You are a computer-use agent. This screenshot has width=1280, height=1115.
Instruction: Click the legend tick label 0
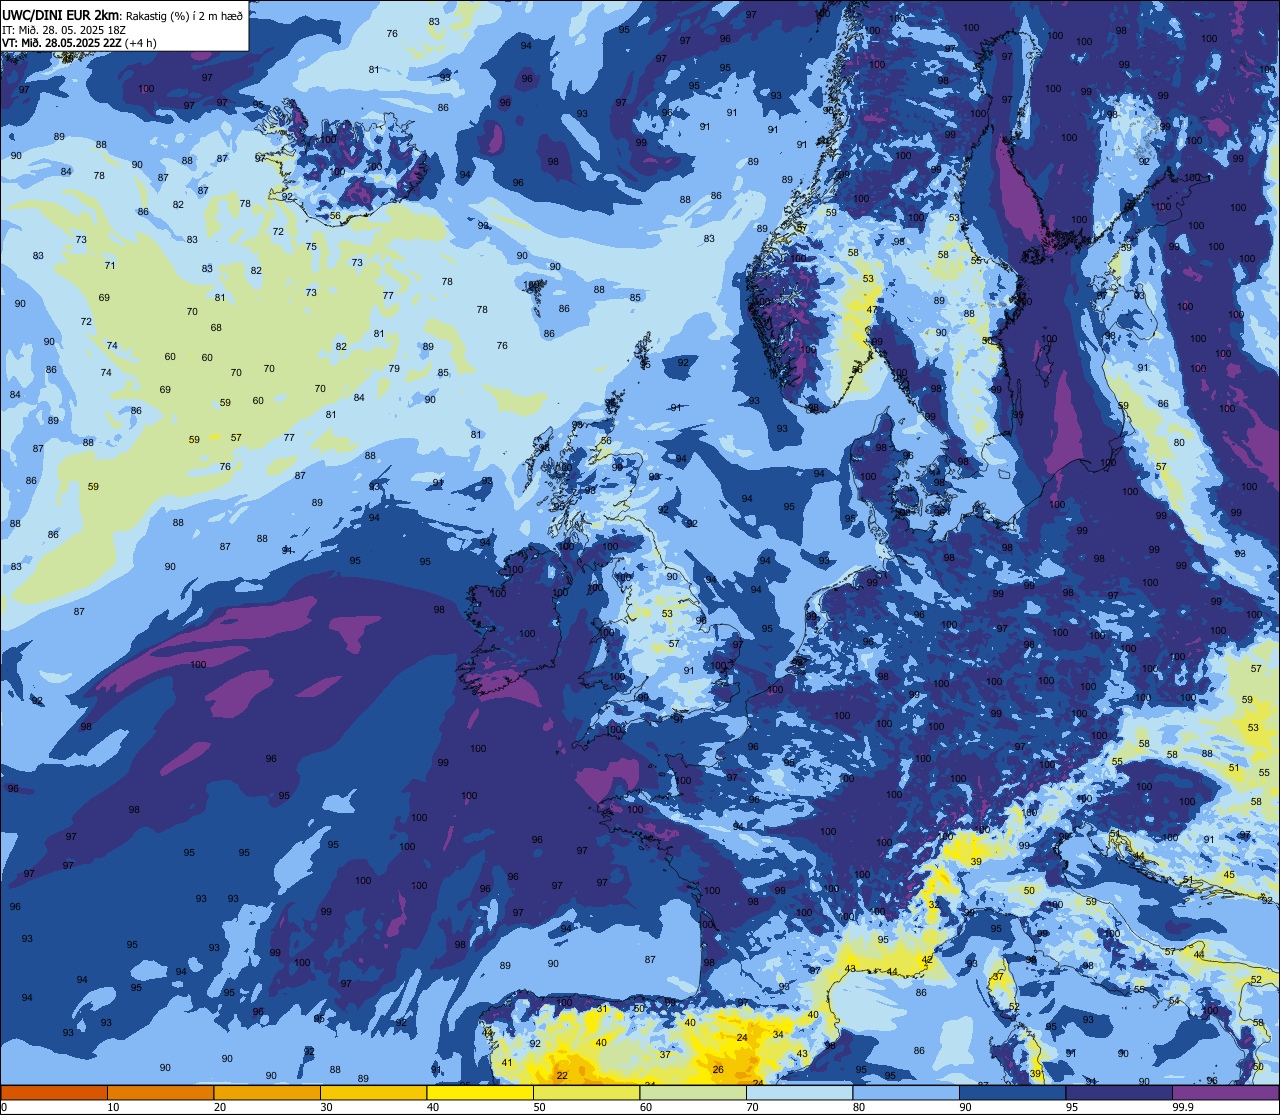[4, 1107]
